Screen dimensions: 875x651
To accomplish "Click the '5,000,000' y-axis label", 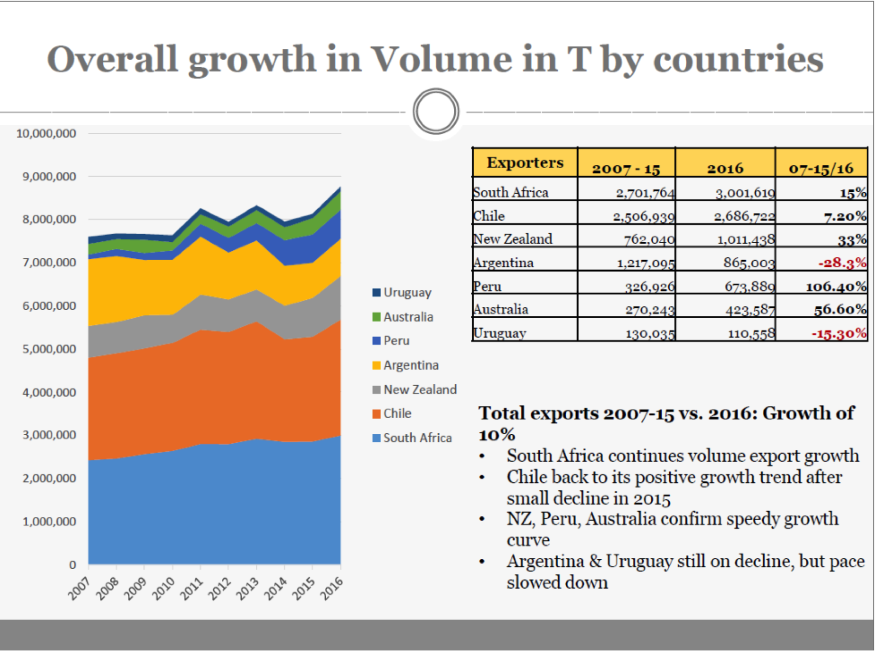I will 49,349.
